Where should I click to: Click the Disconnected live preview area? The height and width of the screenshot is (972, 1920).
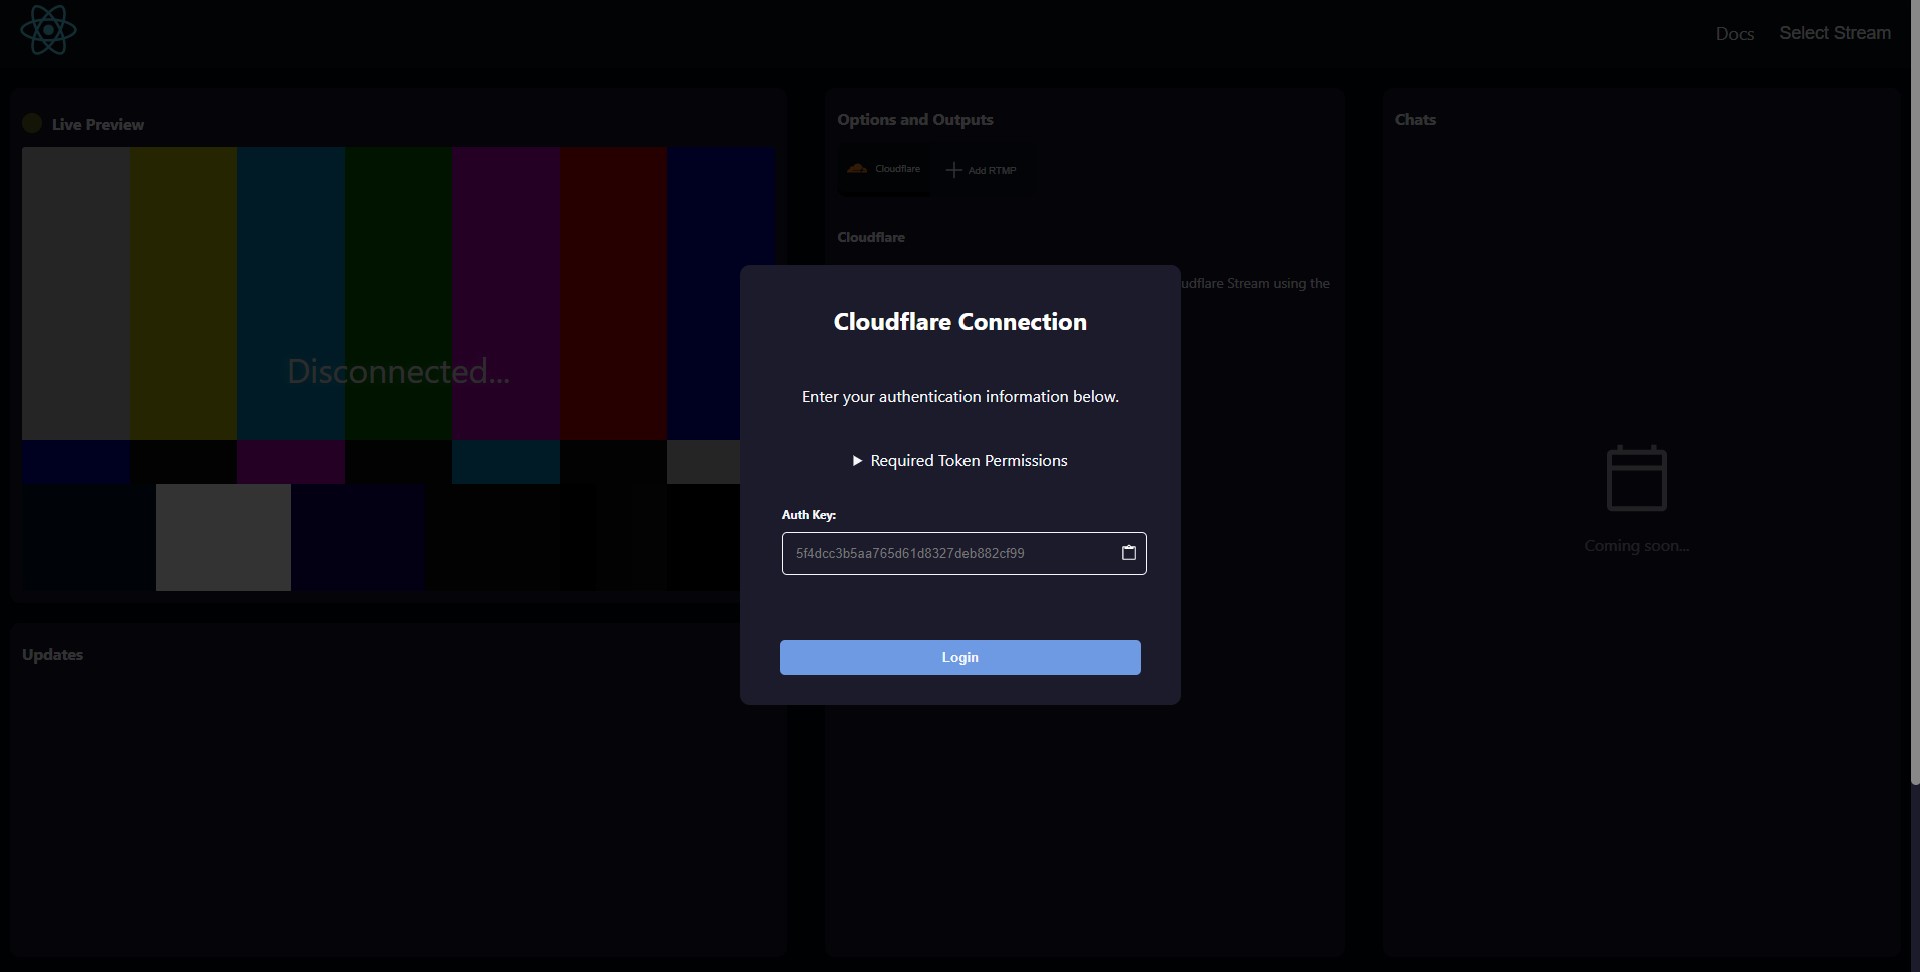[x=398, y=368]
